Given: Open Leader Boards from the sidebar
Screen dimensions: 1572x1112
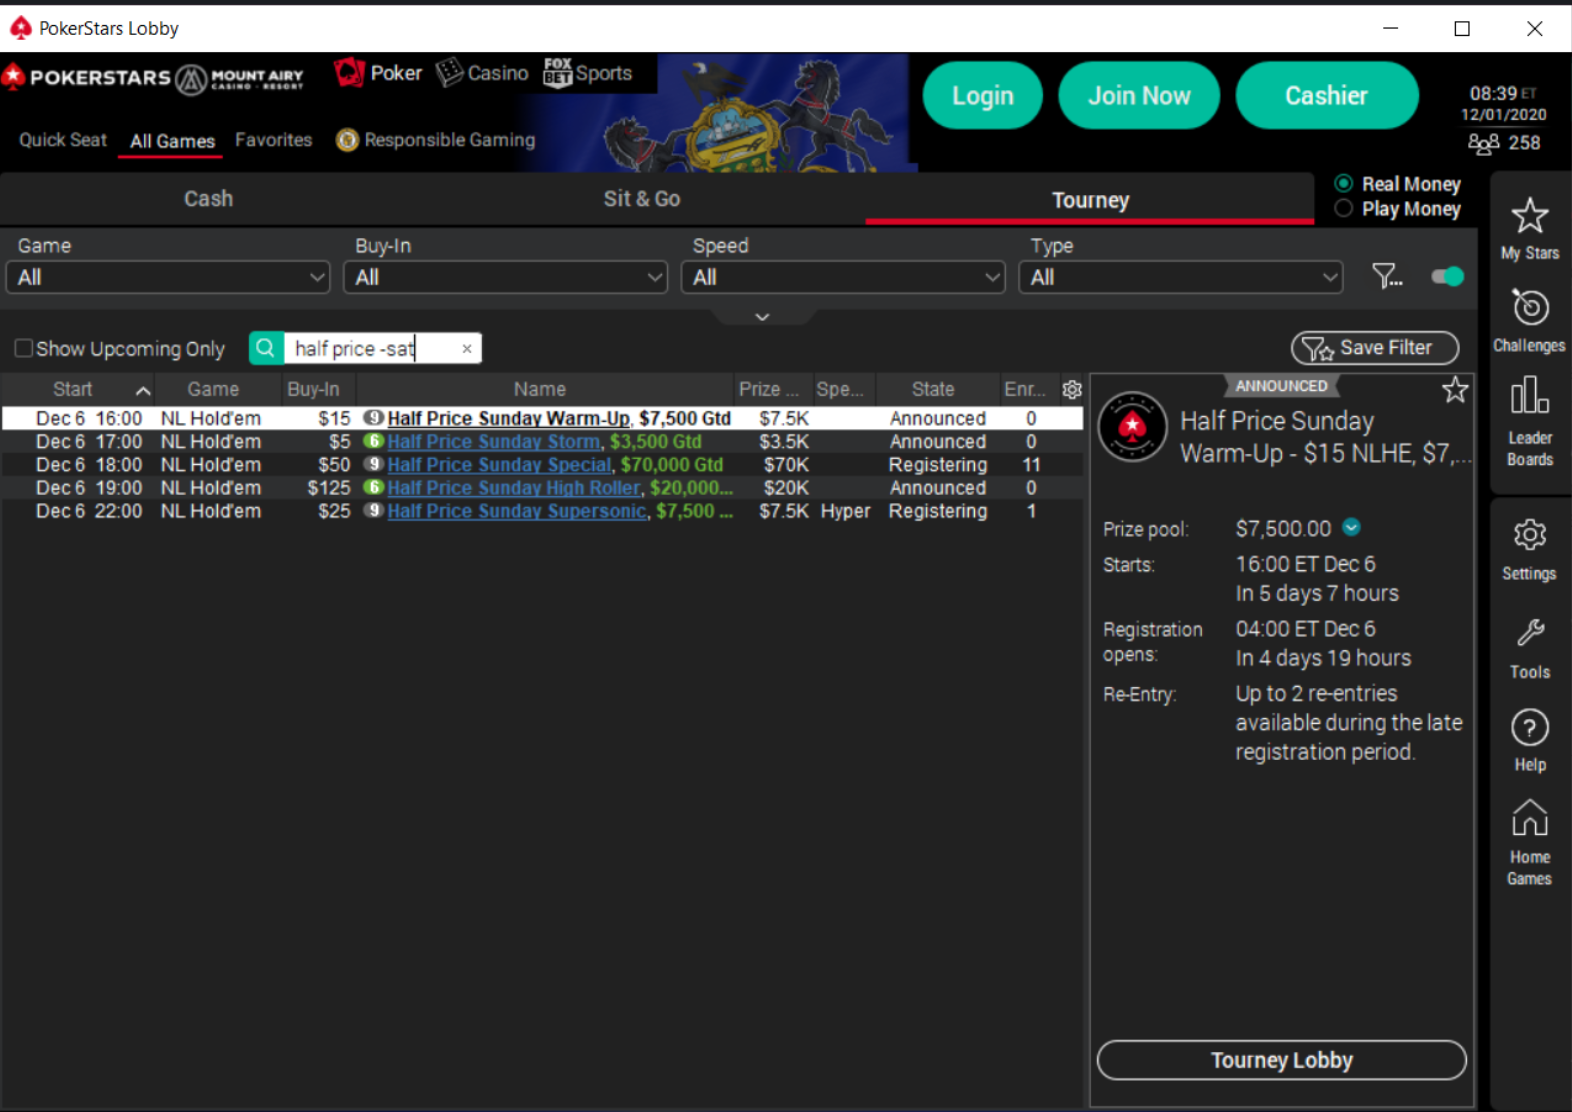Looking at the screenshot, I should 1529,422.
